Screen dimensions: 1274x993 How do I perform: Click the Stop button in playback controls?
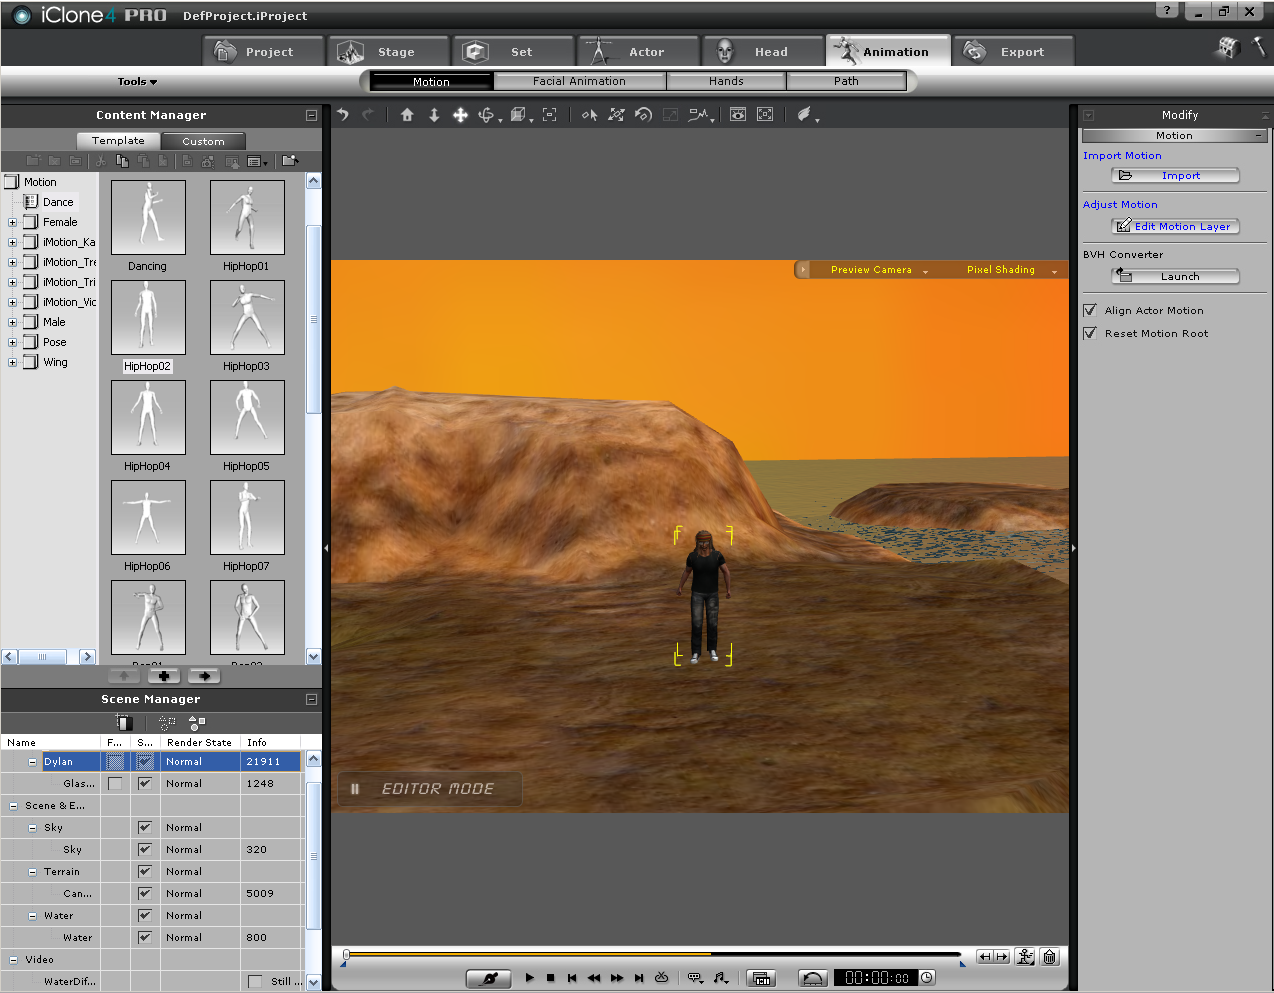click(x=550, y=978)
